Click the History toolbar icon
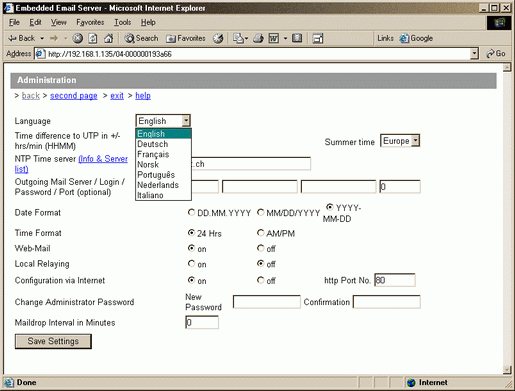Screen dimensions: 515x391 coord(218,38)
